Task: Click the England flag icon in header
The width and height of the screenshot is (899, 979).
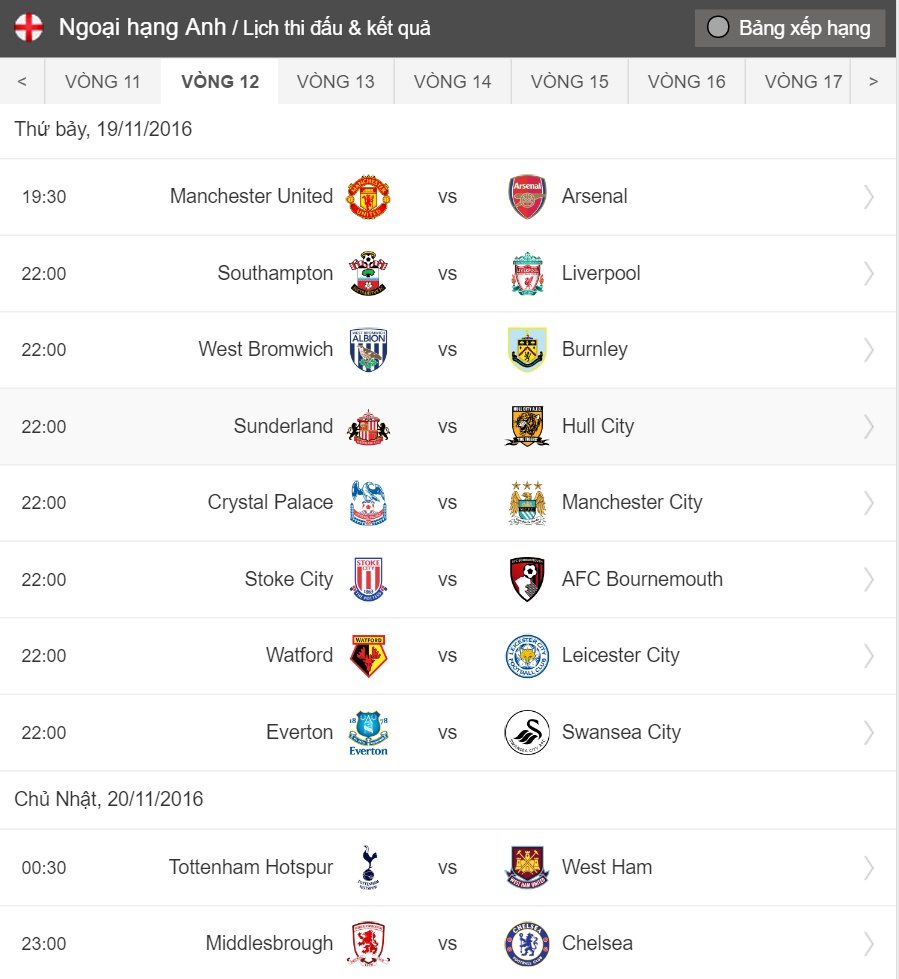Action: 30,28
